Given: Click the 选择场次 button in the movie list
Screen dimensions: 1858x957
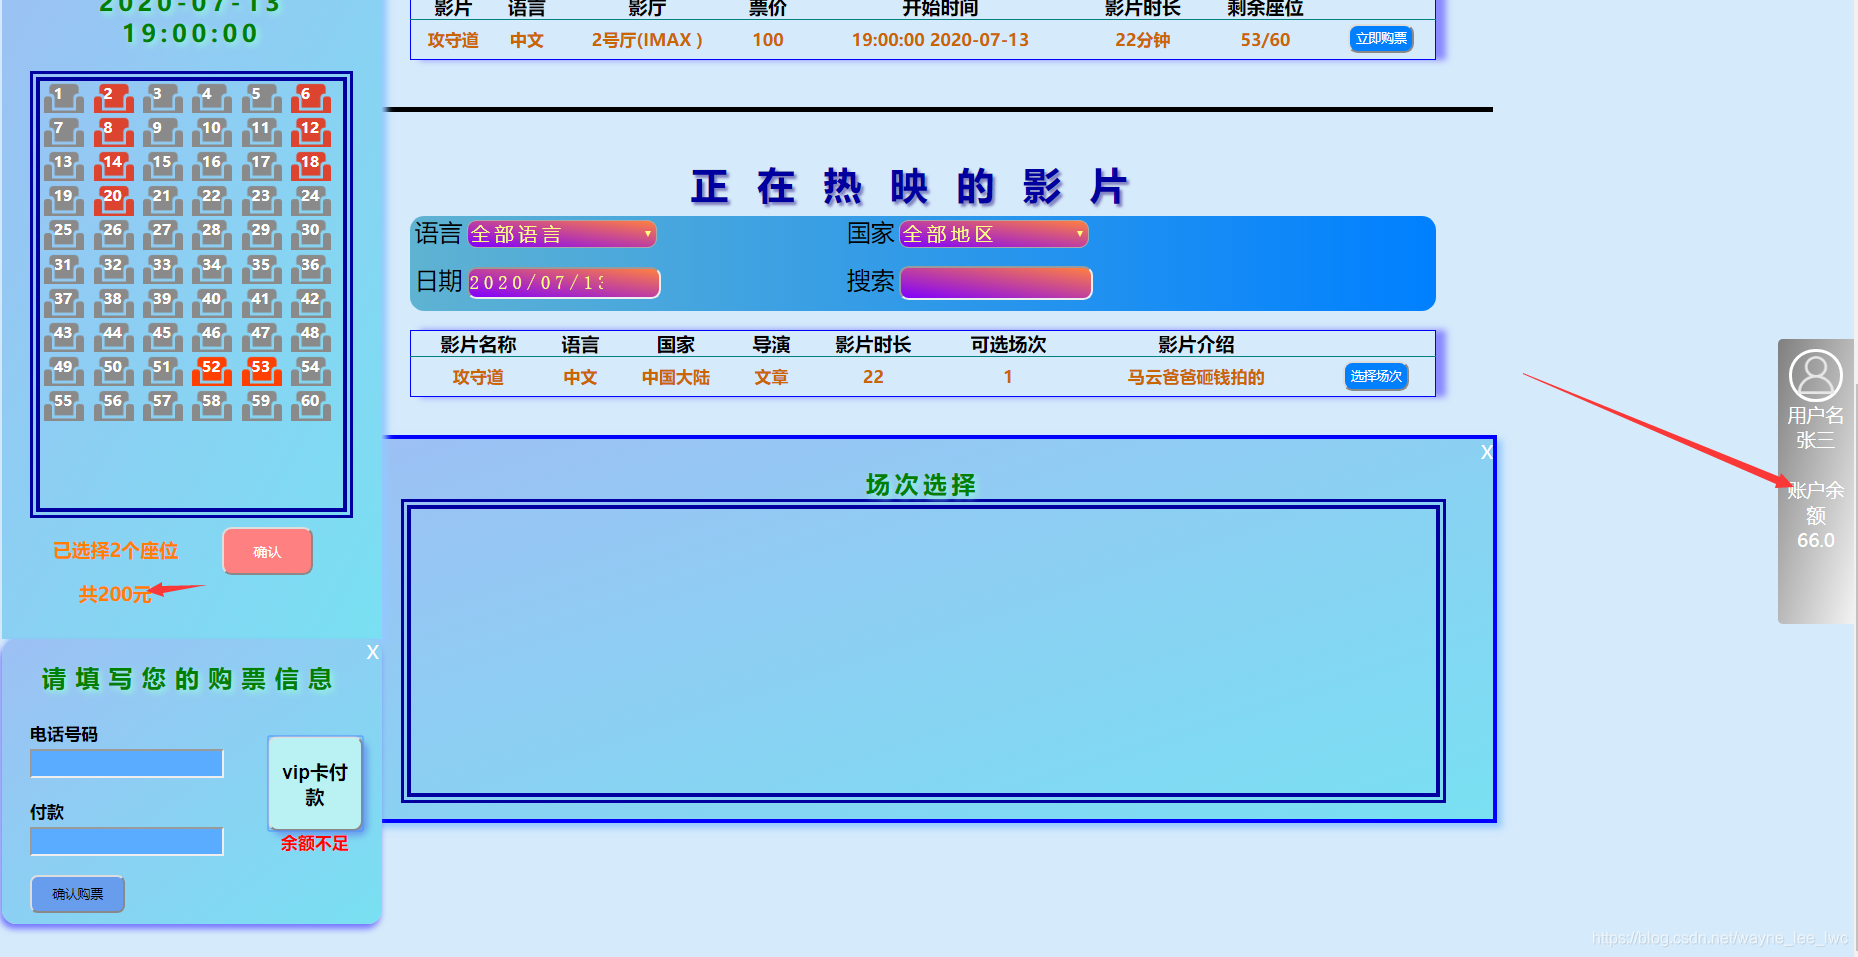Looking at the screenshot, I should (x=1375, y=377).
